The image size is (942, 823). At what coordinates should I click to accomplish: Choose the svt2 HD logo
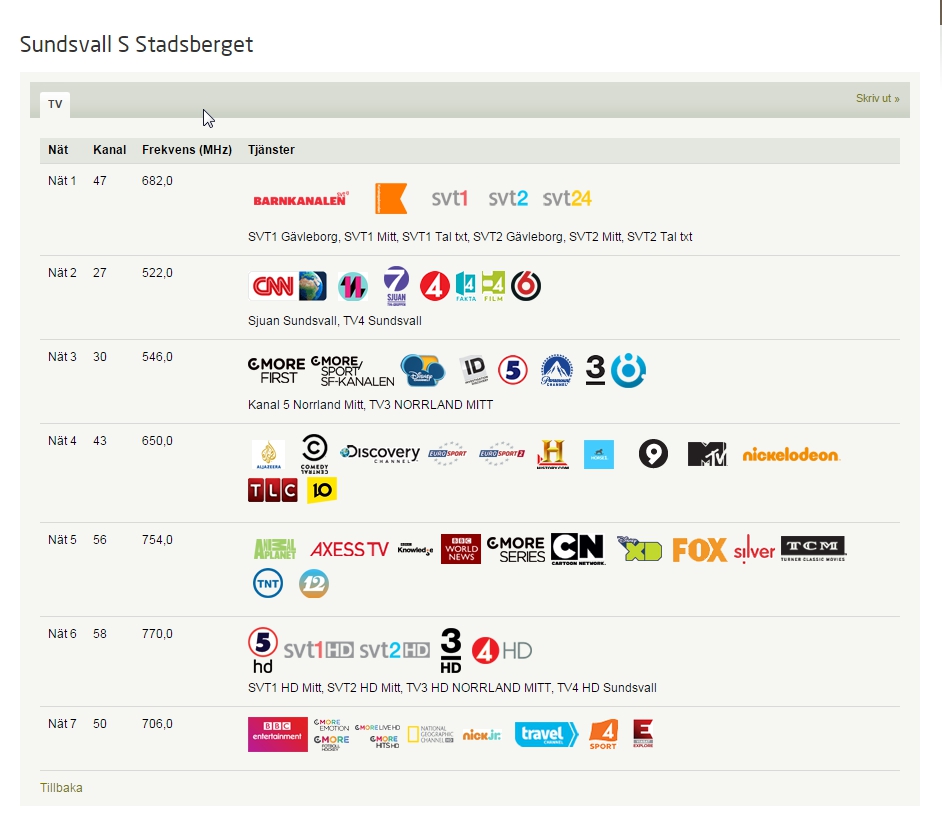tap(395, 650)
